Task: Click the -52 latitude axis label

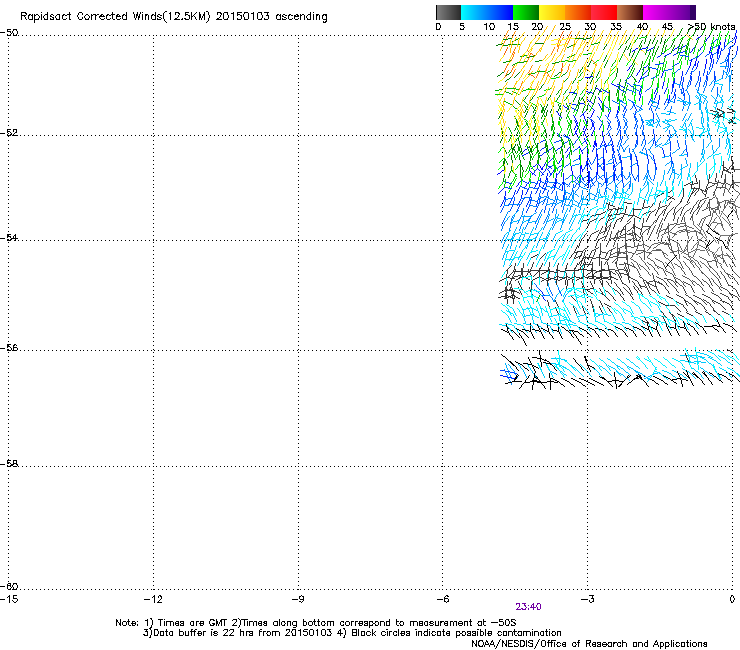Action: pos(9,133)
